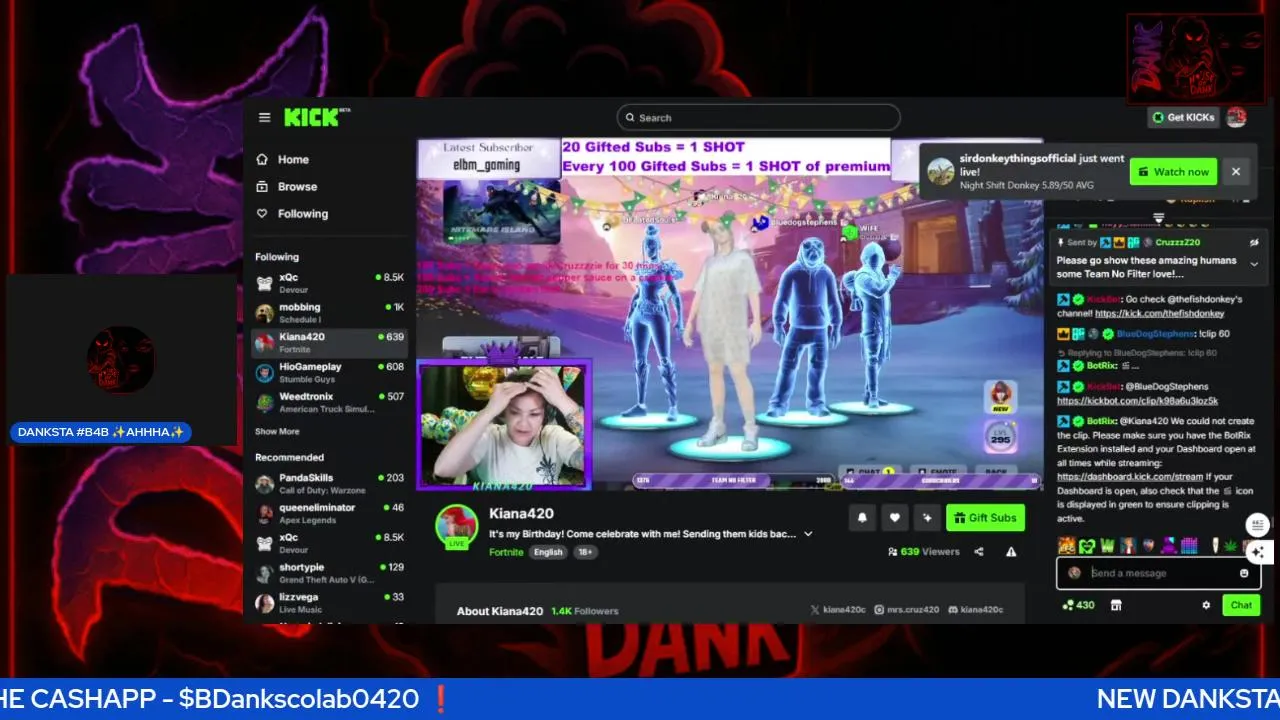Click Kiana420's live avatar below the video
1280x720 pixels.
click(x=456, y=526)
